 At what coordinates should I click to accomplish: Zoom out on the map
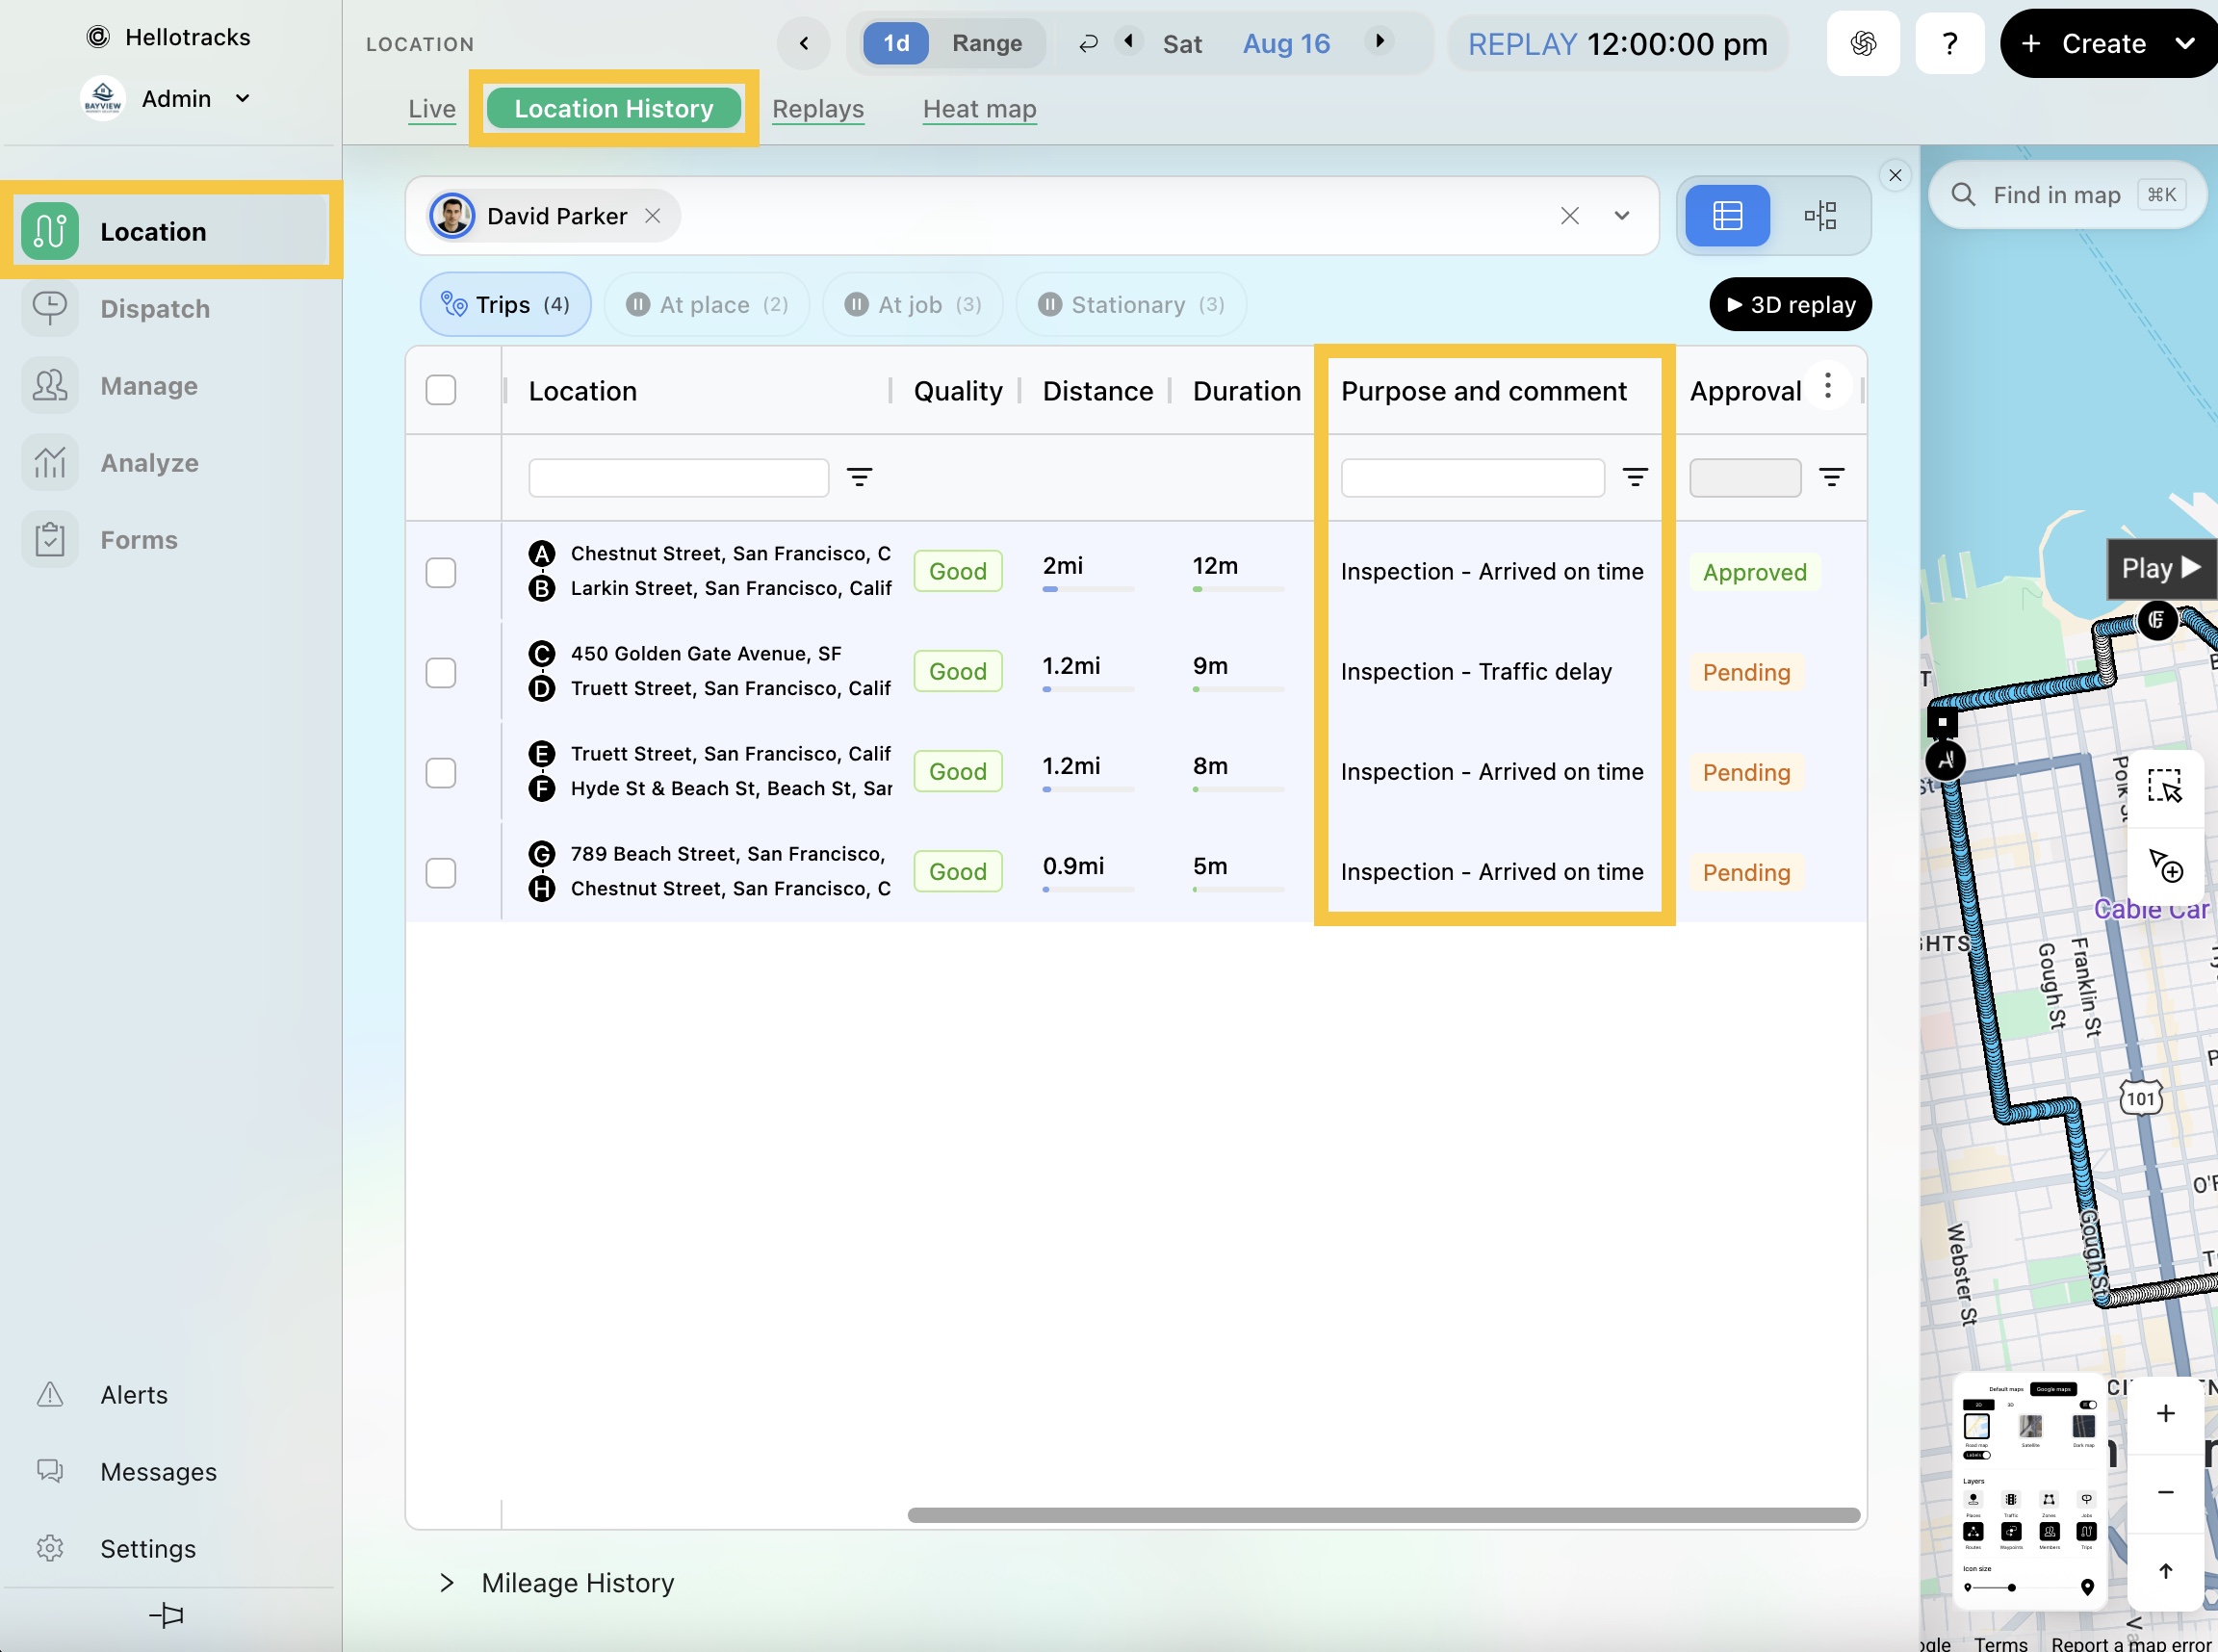[x=2165, y=1492]
